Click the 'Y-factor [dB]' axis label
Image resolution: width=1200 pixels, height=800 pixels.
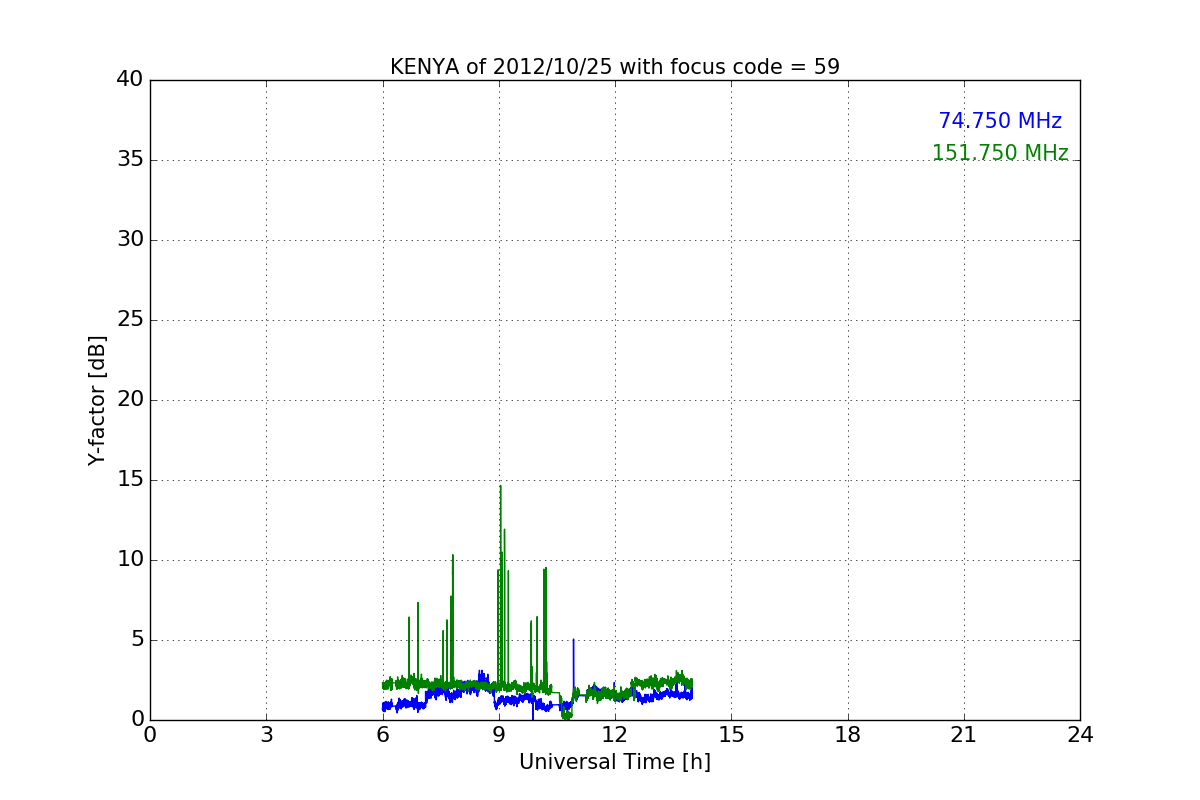(97, 400)
